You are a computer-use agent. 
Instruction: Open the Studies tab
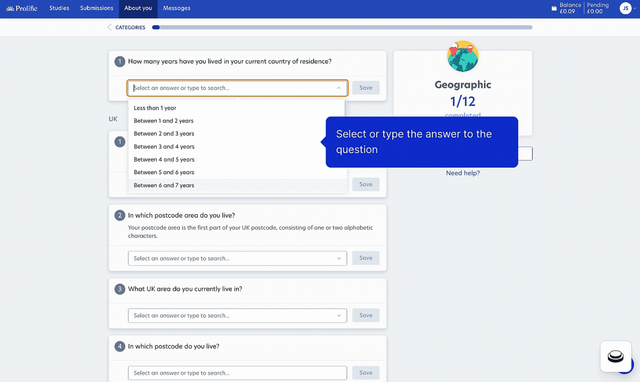59,8
